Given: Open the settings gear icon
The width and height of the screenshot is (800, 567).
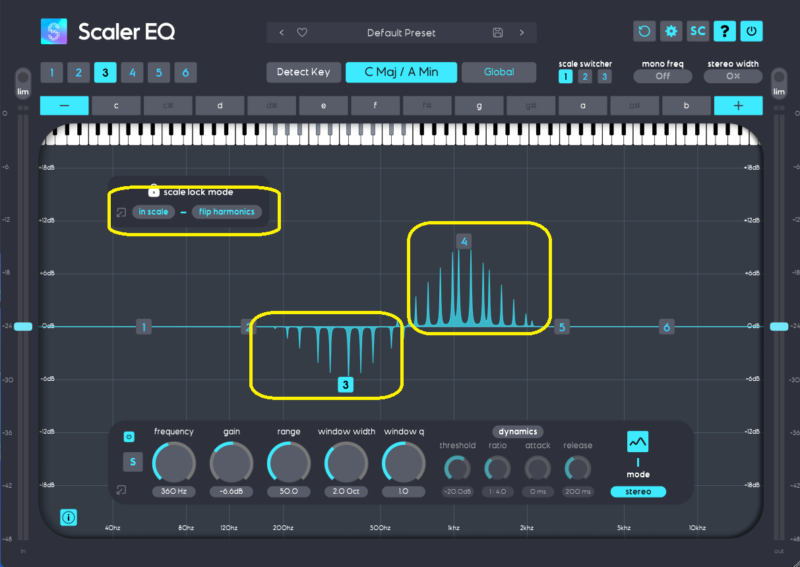Looking at the screenshot, I should point(671,32).
